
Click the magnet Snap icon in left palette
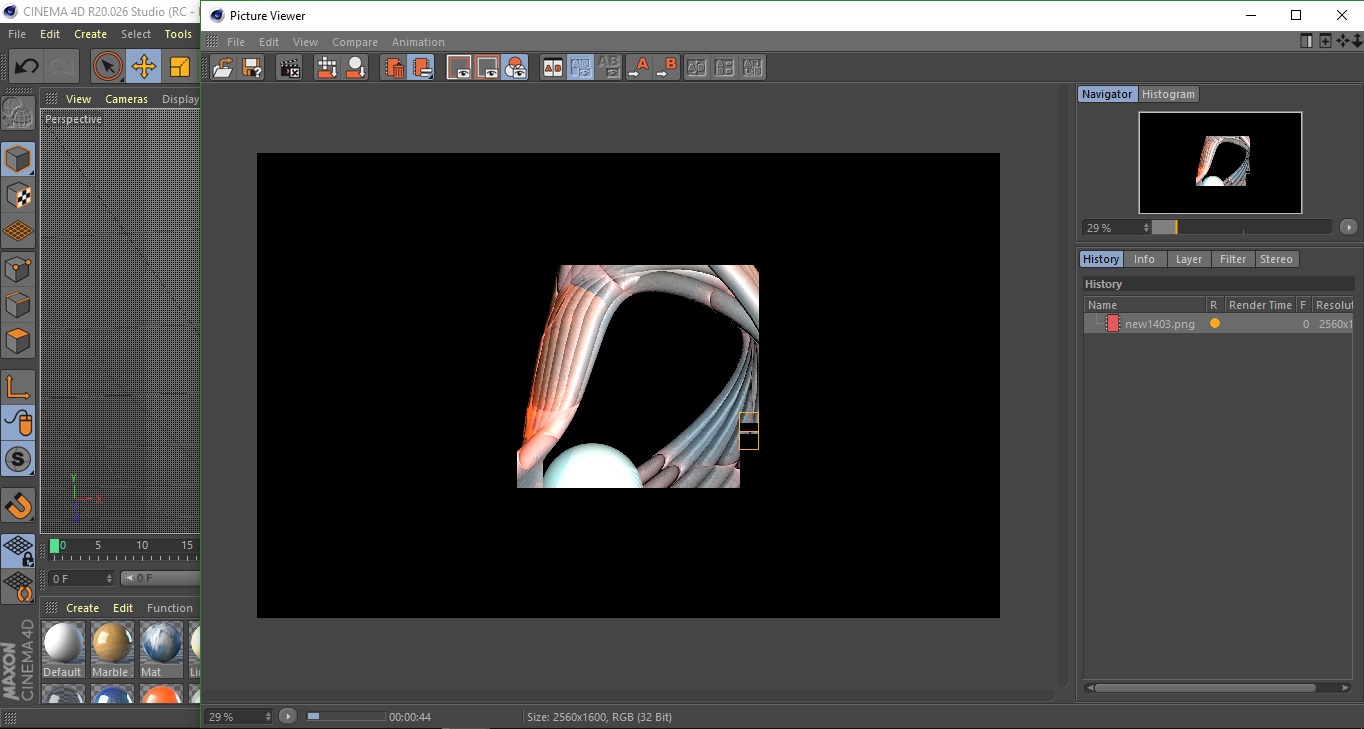(x=18, y=505)
